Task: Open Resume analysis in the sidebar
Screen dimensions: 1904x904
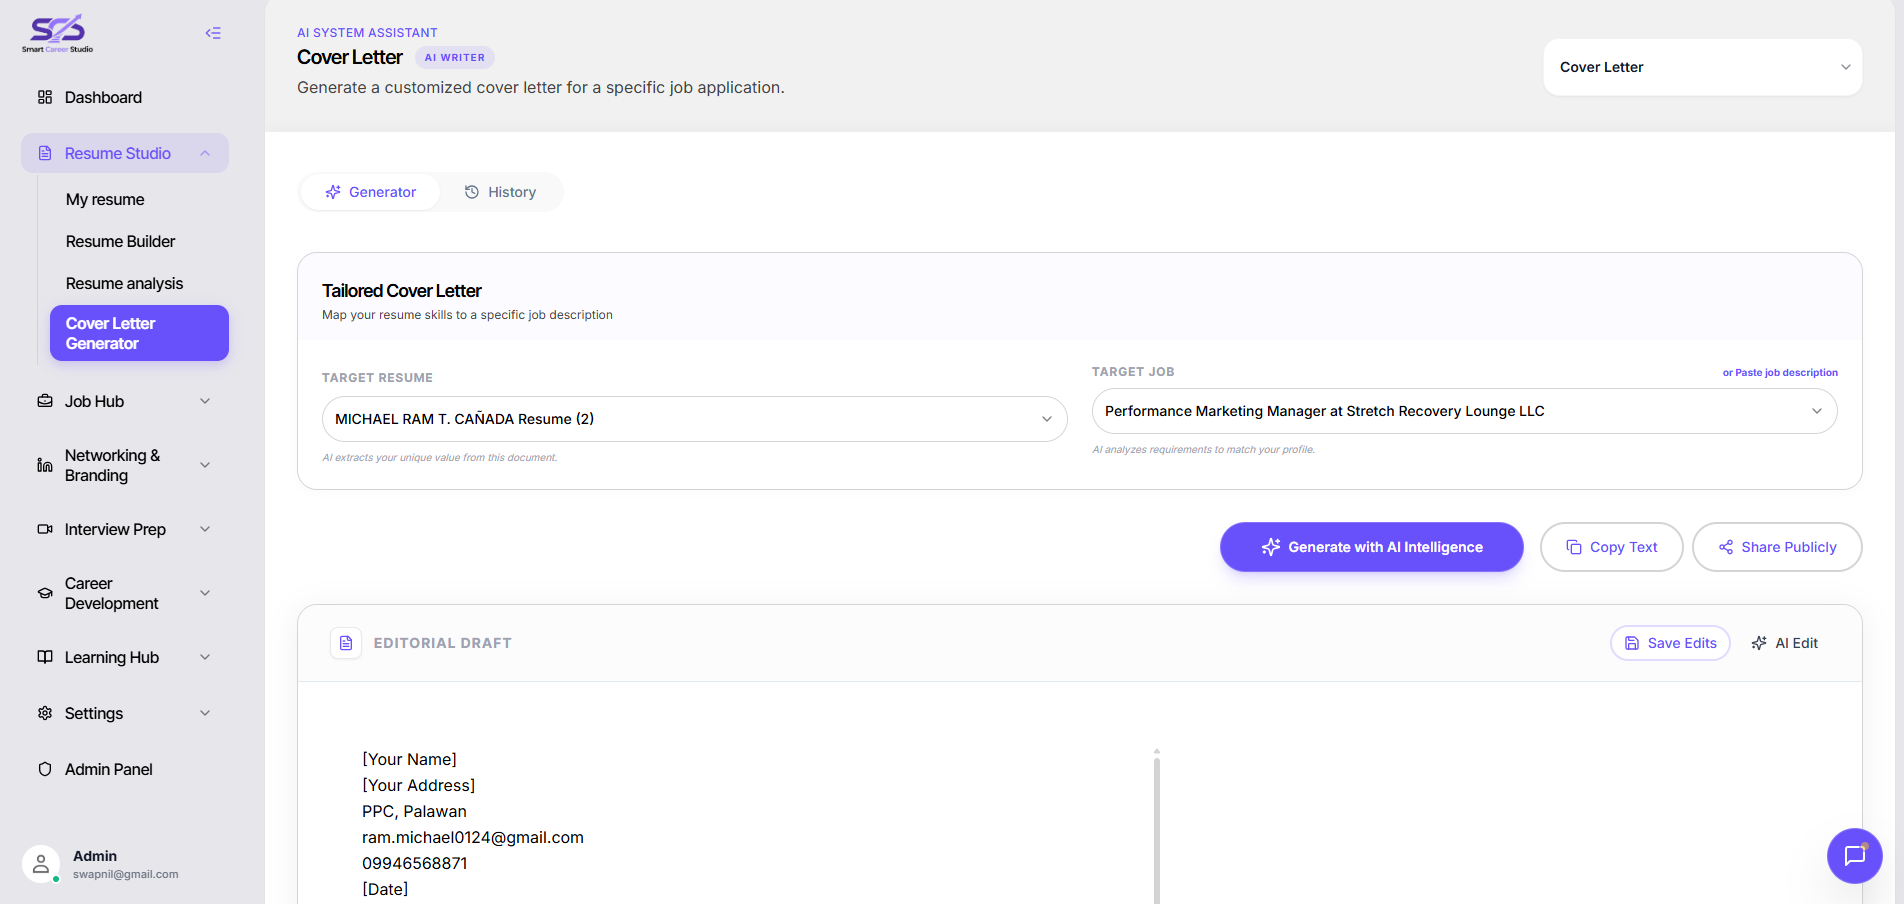Action: 125,283
